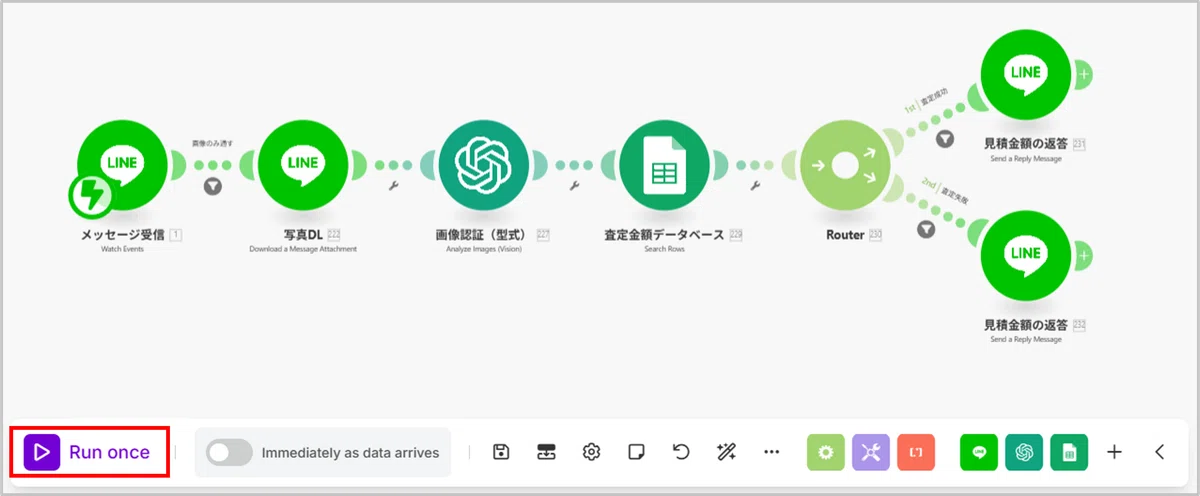
Task: Open the filter after the メッセージ受信 module
Action: 212,186
